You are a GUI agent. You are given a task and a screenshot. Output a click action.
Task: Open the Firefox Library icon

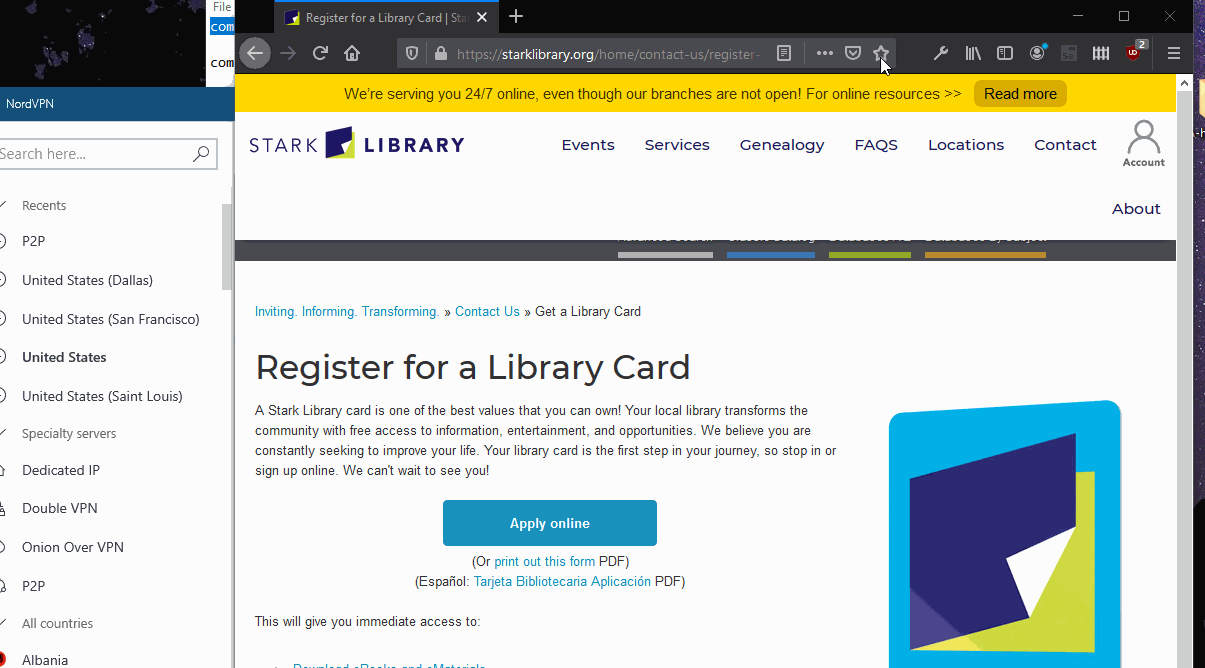(973, 54)
